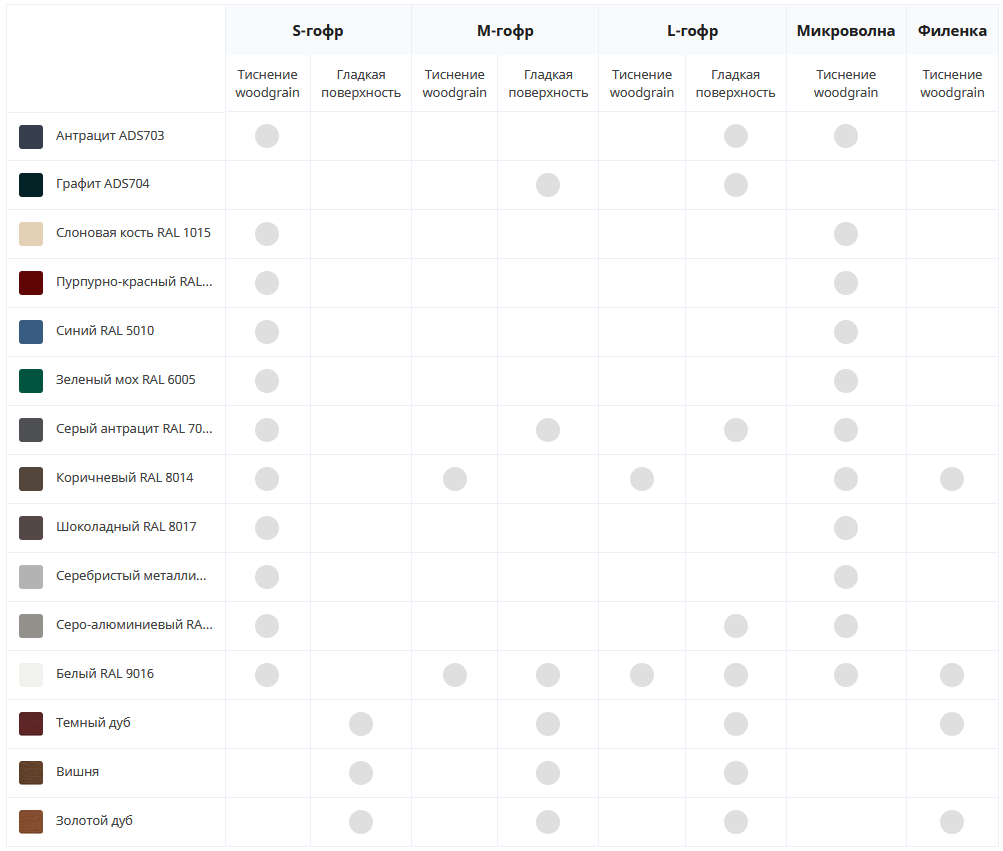This screenshot has width=1003, height=851.
Task: Click Филенка dot for Коричневый RAL 8014
Action: [952, 479]
